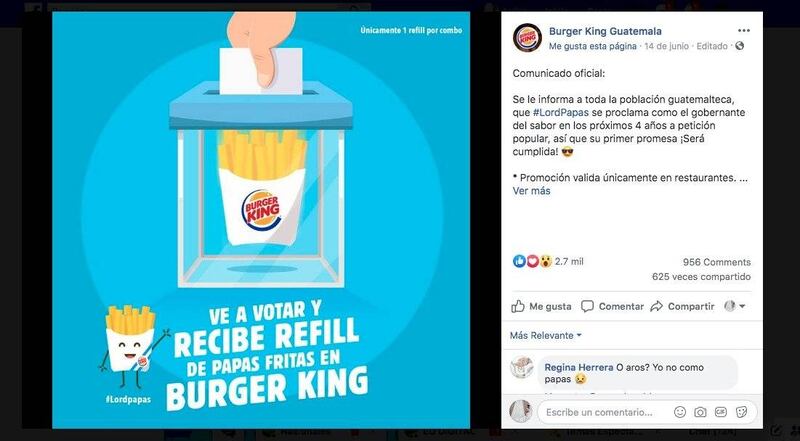Click the Burger King Guatemala profile picture
The height and width of the screenshot is (441, 800).
pyautogui.click(x=527, y=38)
